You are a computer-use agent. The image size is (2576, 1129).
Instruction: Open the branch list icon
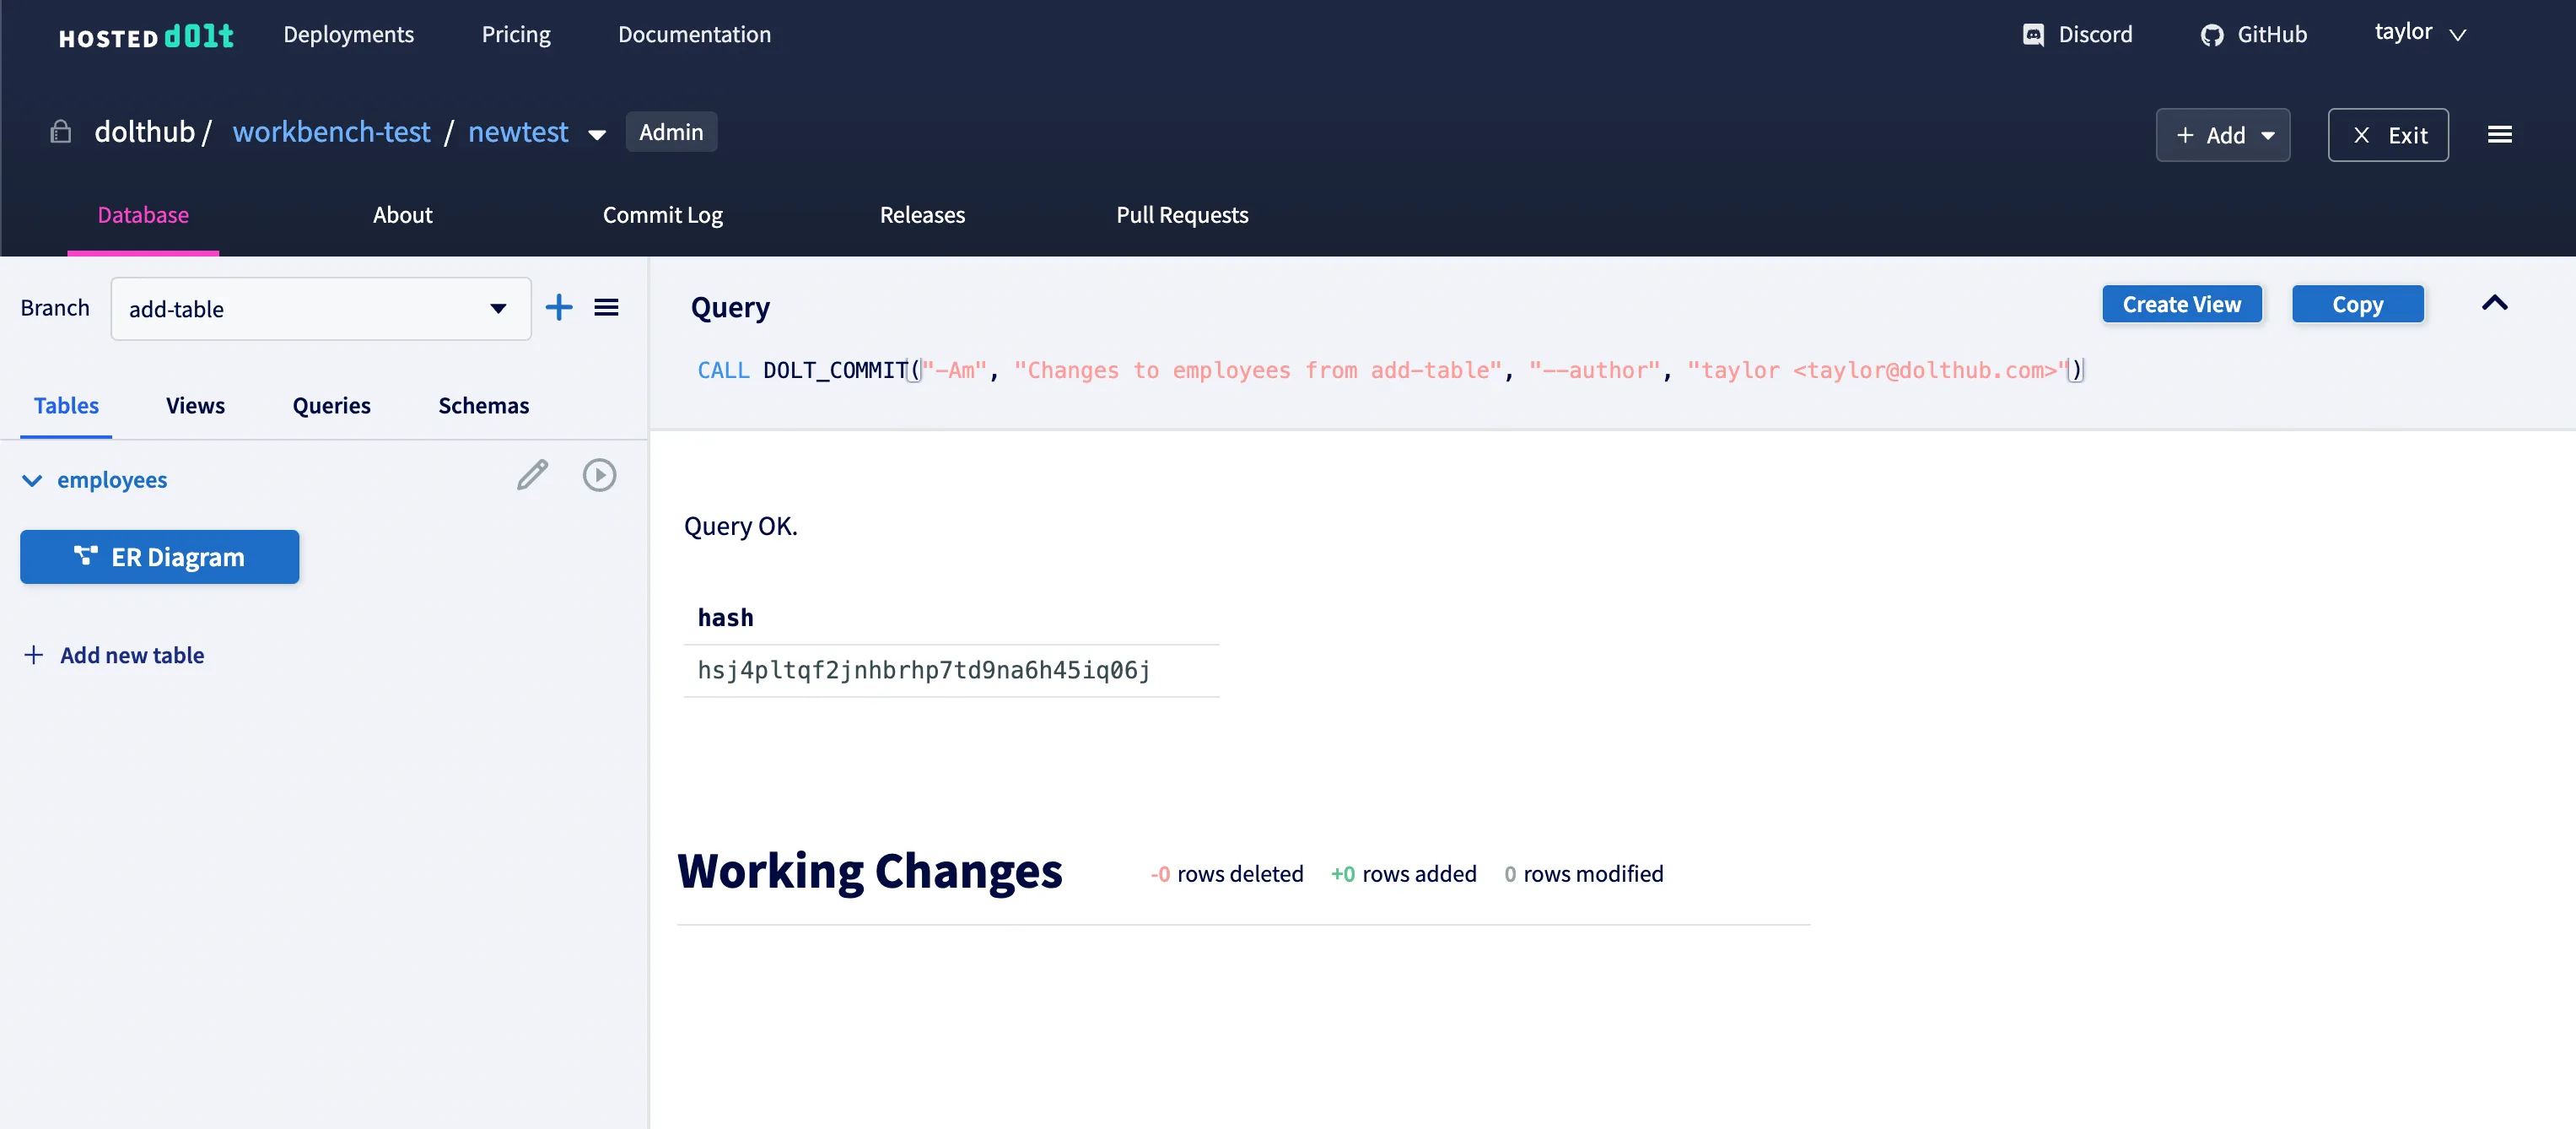click(606, 307)
